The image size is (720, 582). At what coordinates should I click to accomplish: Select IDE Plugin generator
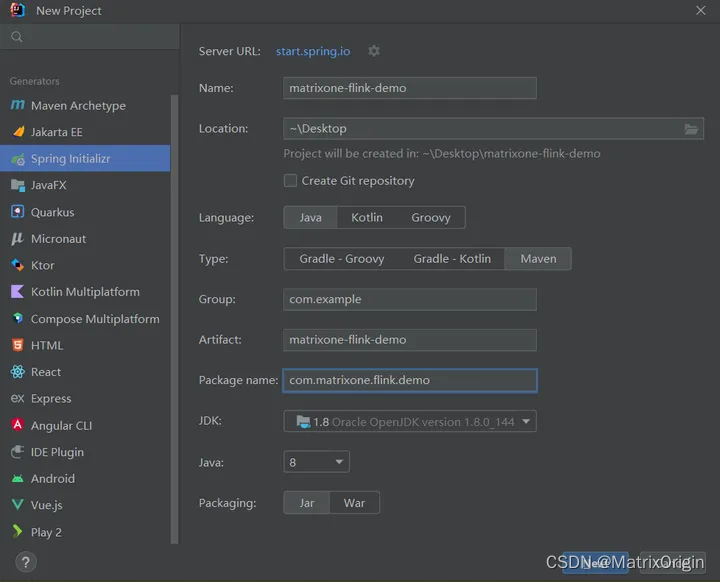(x=85, y=452)
